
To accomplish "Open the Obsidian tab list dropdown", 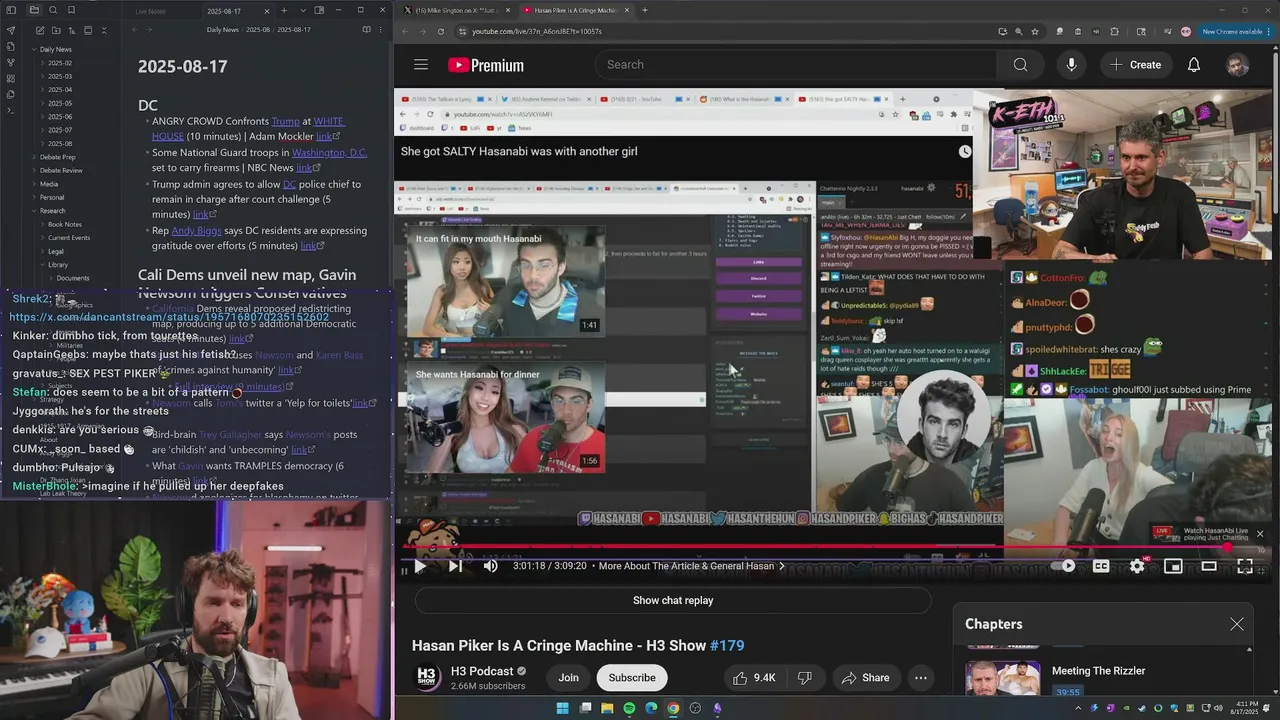I will (x=301, y=10).
